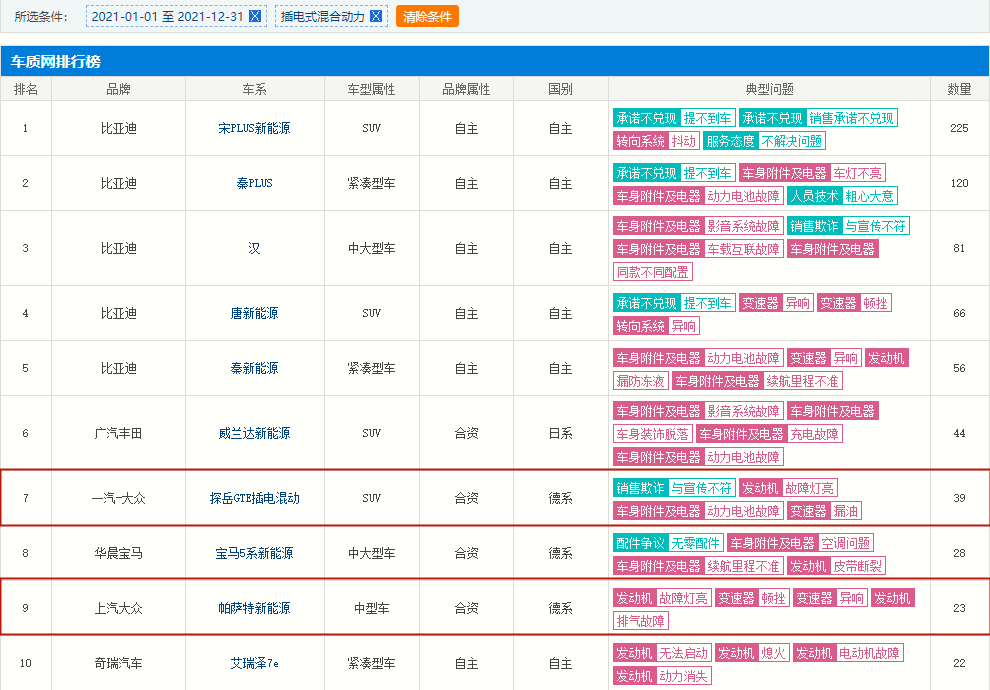Image resolution: width=990 pixels, height=690 pixels.
Task: Click 车身装饰脱落 tag in the 威兰达新能源 row
Action: [652, 434]
